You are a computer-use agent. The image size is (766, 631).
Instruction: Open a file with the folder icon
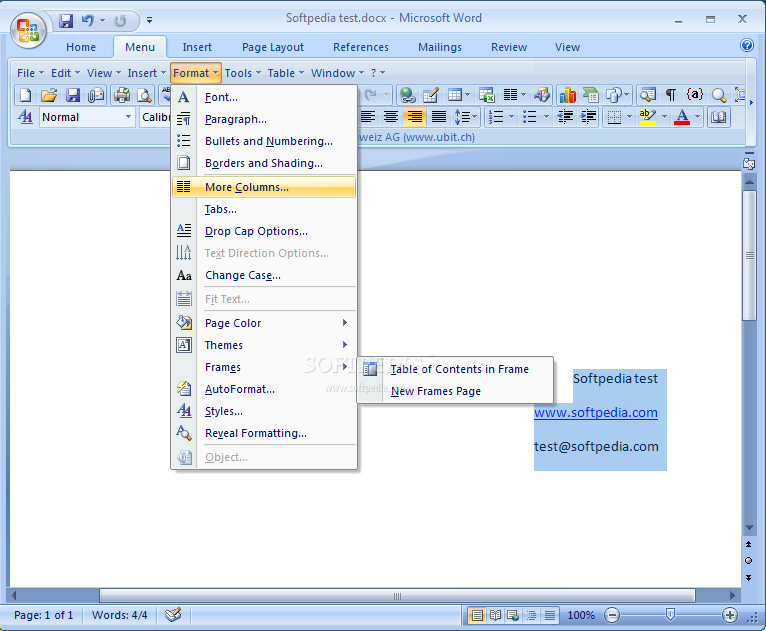pos(49,95)
